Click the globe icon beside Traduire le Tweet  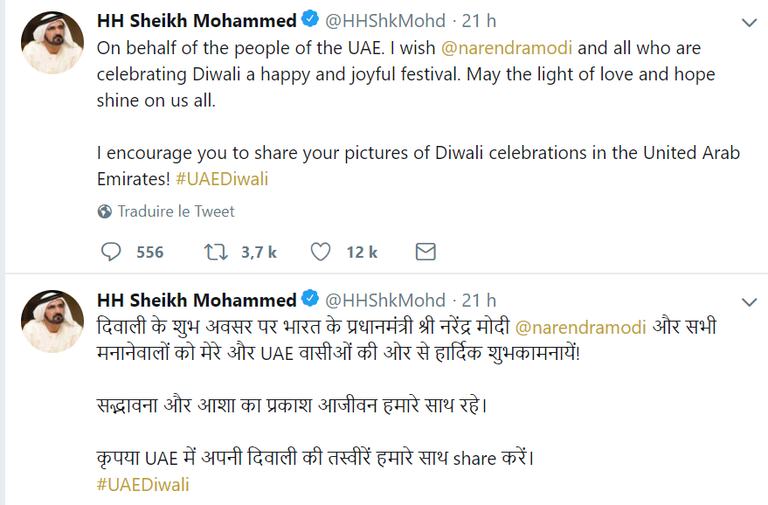105,211
